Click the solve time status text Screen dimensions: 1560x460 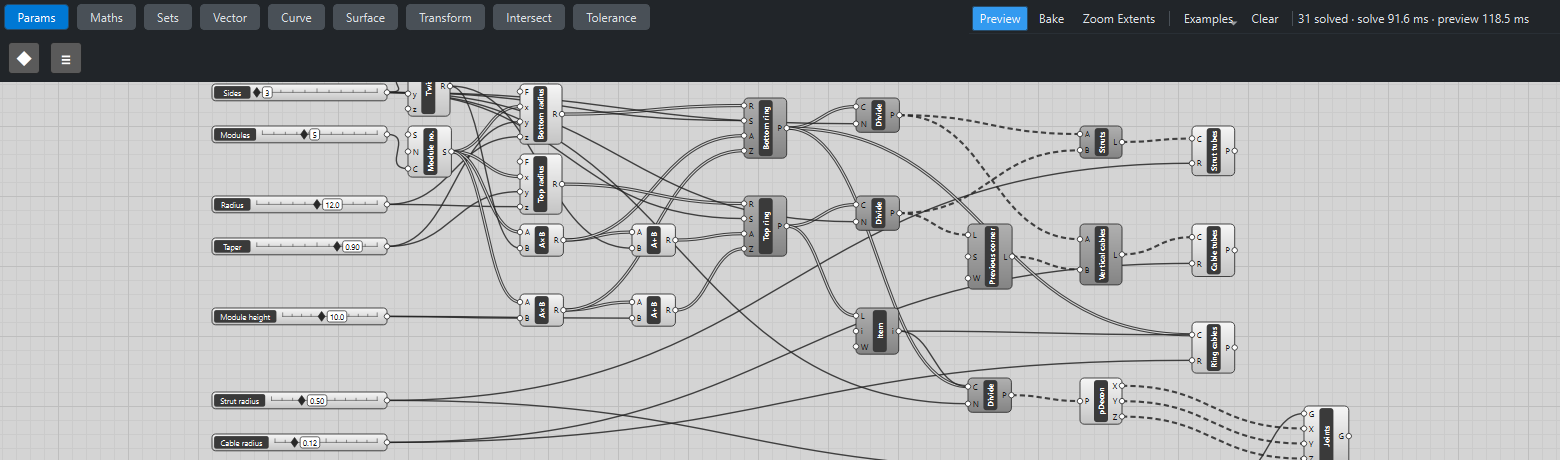[1414, 19]
